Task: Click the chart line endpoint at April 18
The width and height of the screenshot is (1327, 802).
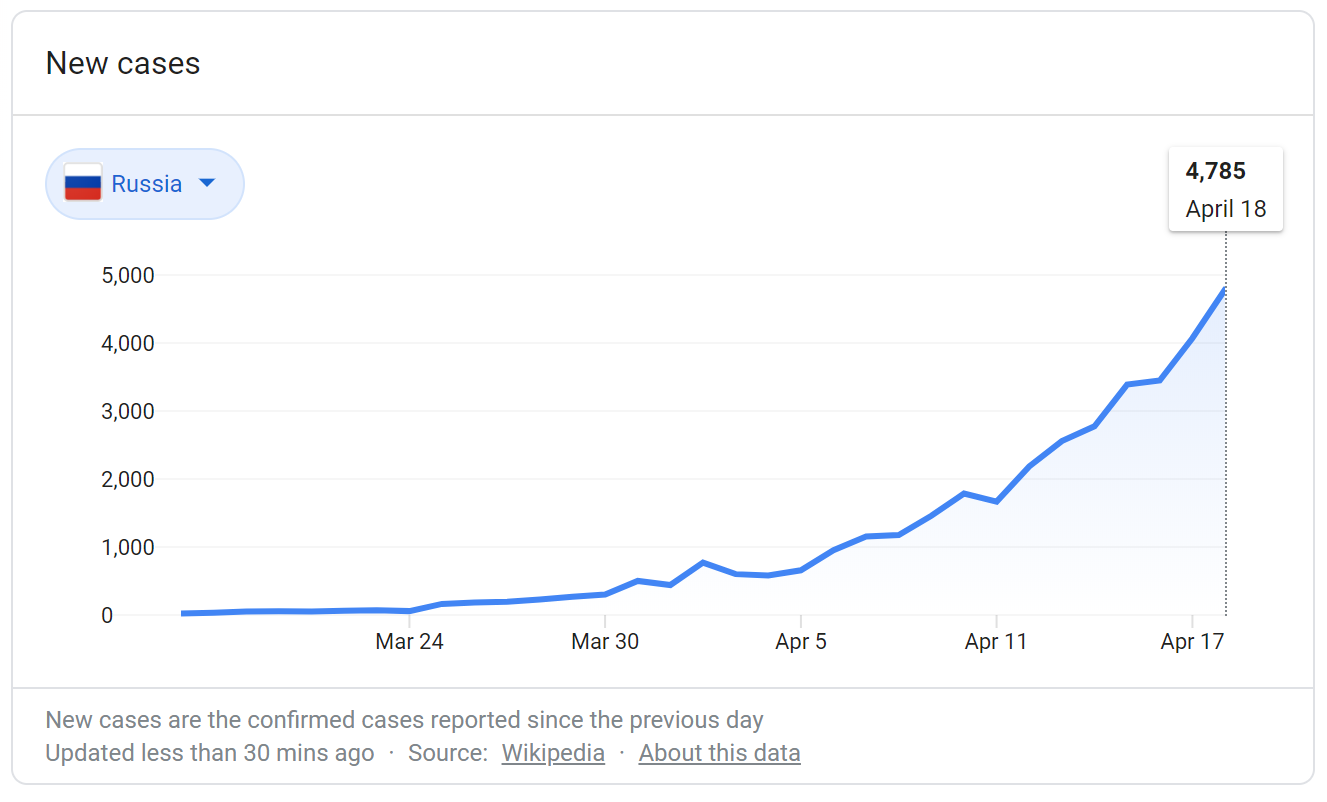Action: pyautogui.click(x=1225, y=290)
